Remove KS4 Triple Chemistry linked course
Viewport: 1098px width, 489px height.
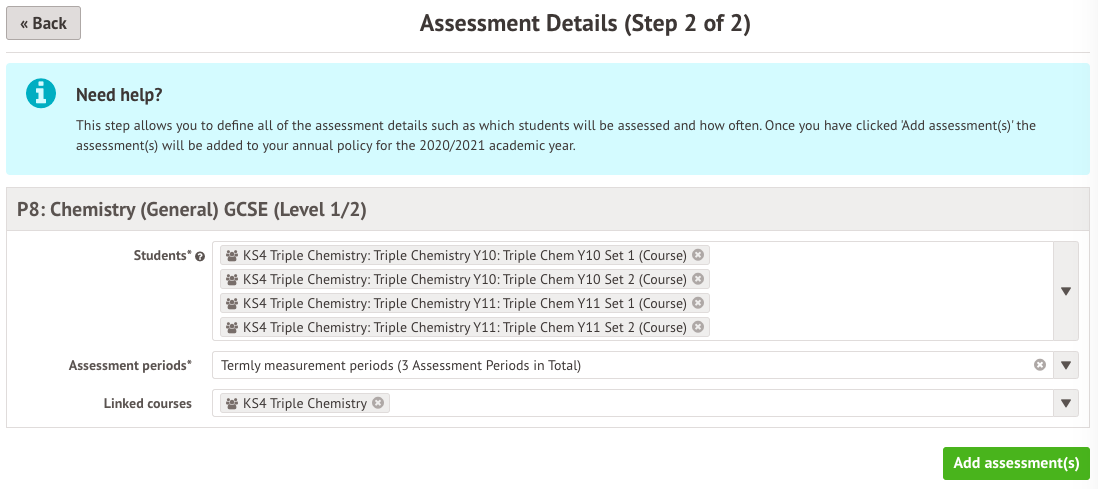pos(378,403)
